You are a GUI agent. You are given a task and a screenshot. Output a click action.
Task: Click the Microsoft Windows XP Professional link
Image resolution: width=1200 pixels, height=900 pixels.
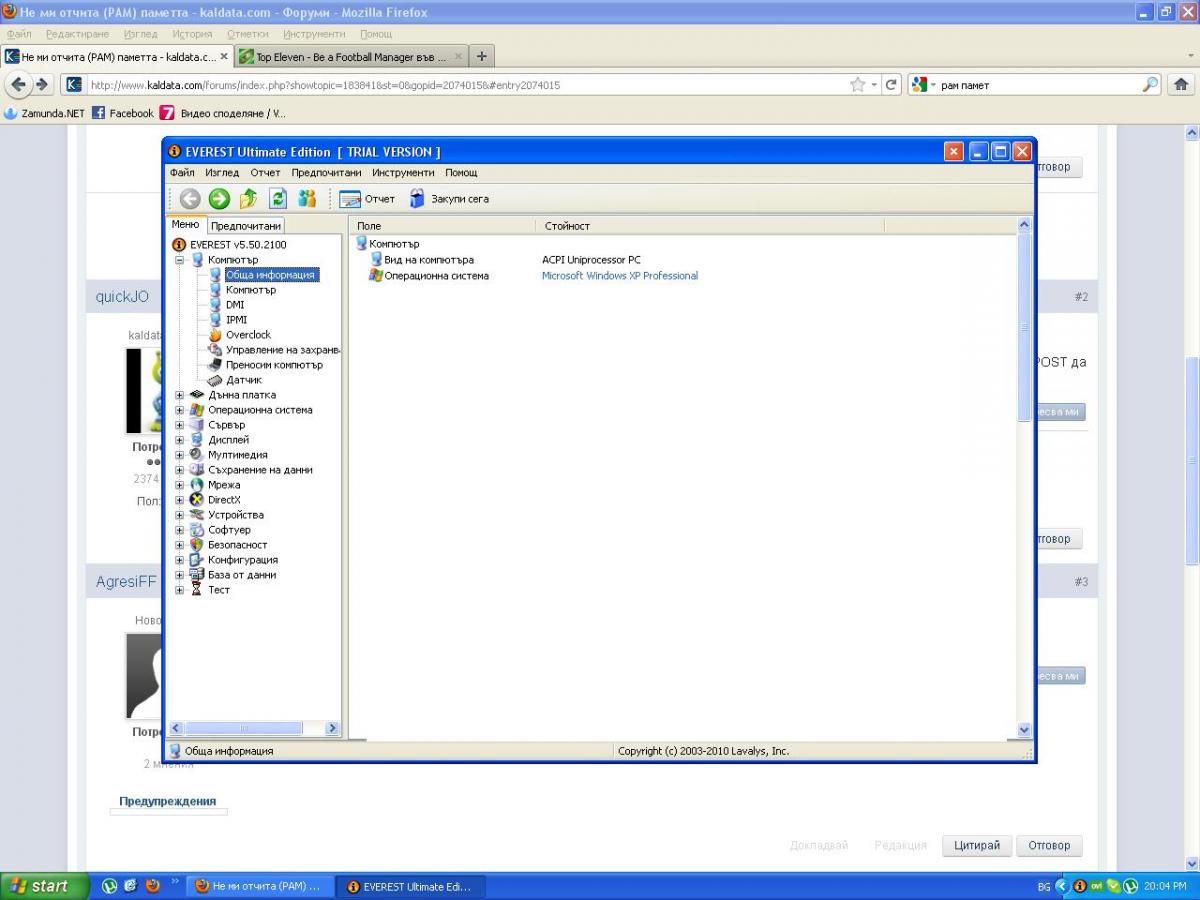(x=620, y=276)
